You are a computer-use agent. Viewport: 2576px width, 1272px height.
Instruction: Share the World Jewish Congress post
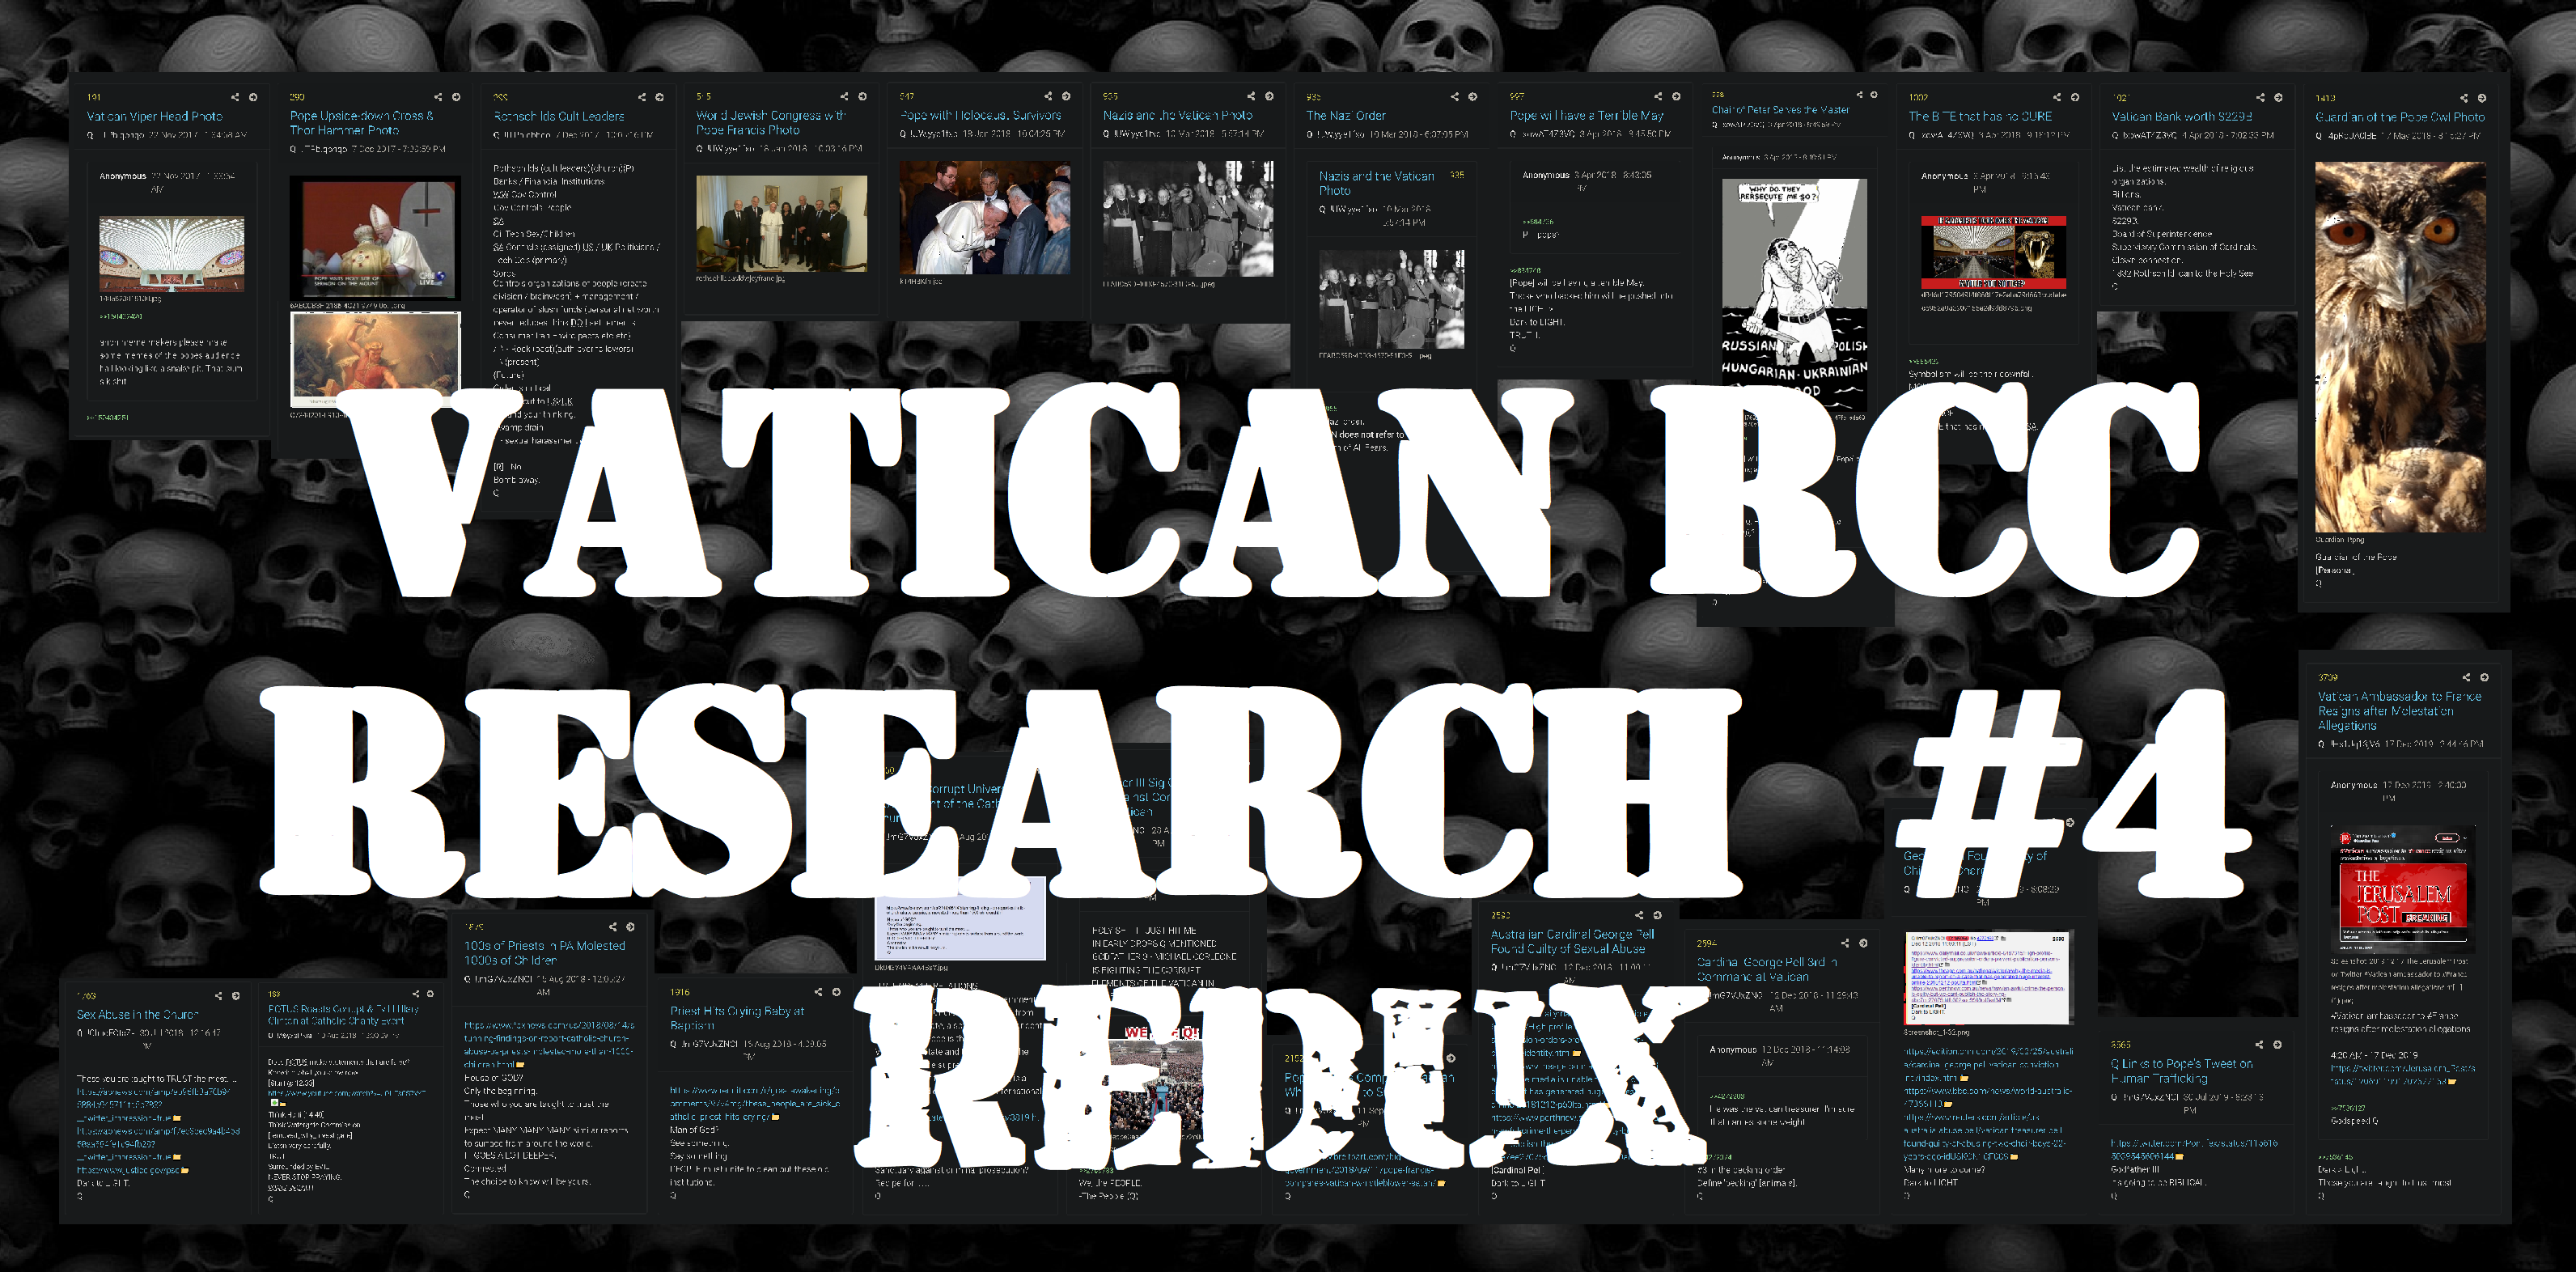click(x=844, y=96)
